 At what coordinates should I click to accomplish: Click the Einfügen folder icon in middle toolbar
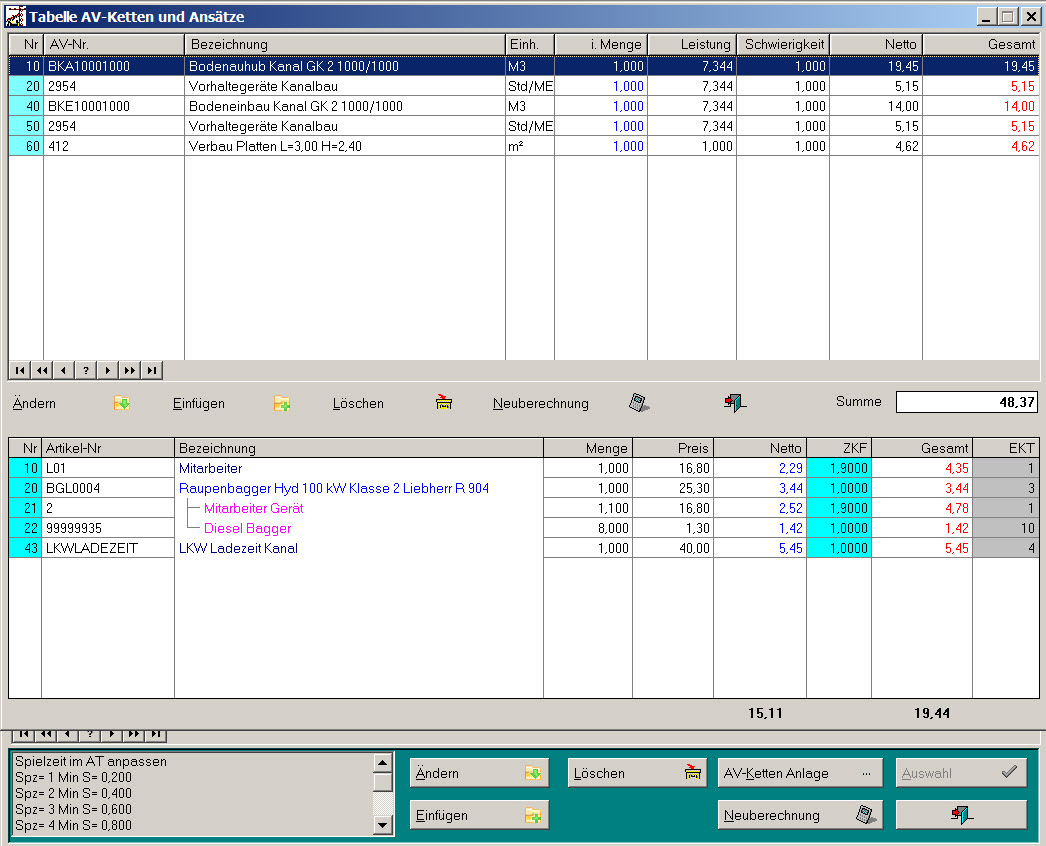click(282, 404)
